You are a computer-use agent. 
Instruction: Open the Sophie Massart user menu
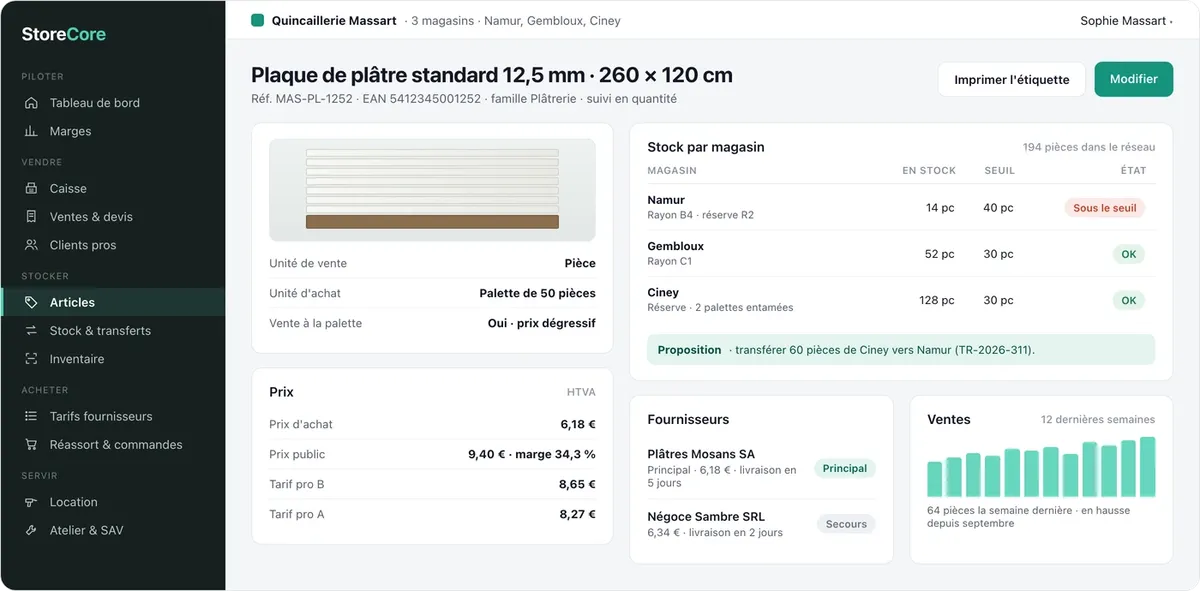(1126, 21)
